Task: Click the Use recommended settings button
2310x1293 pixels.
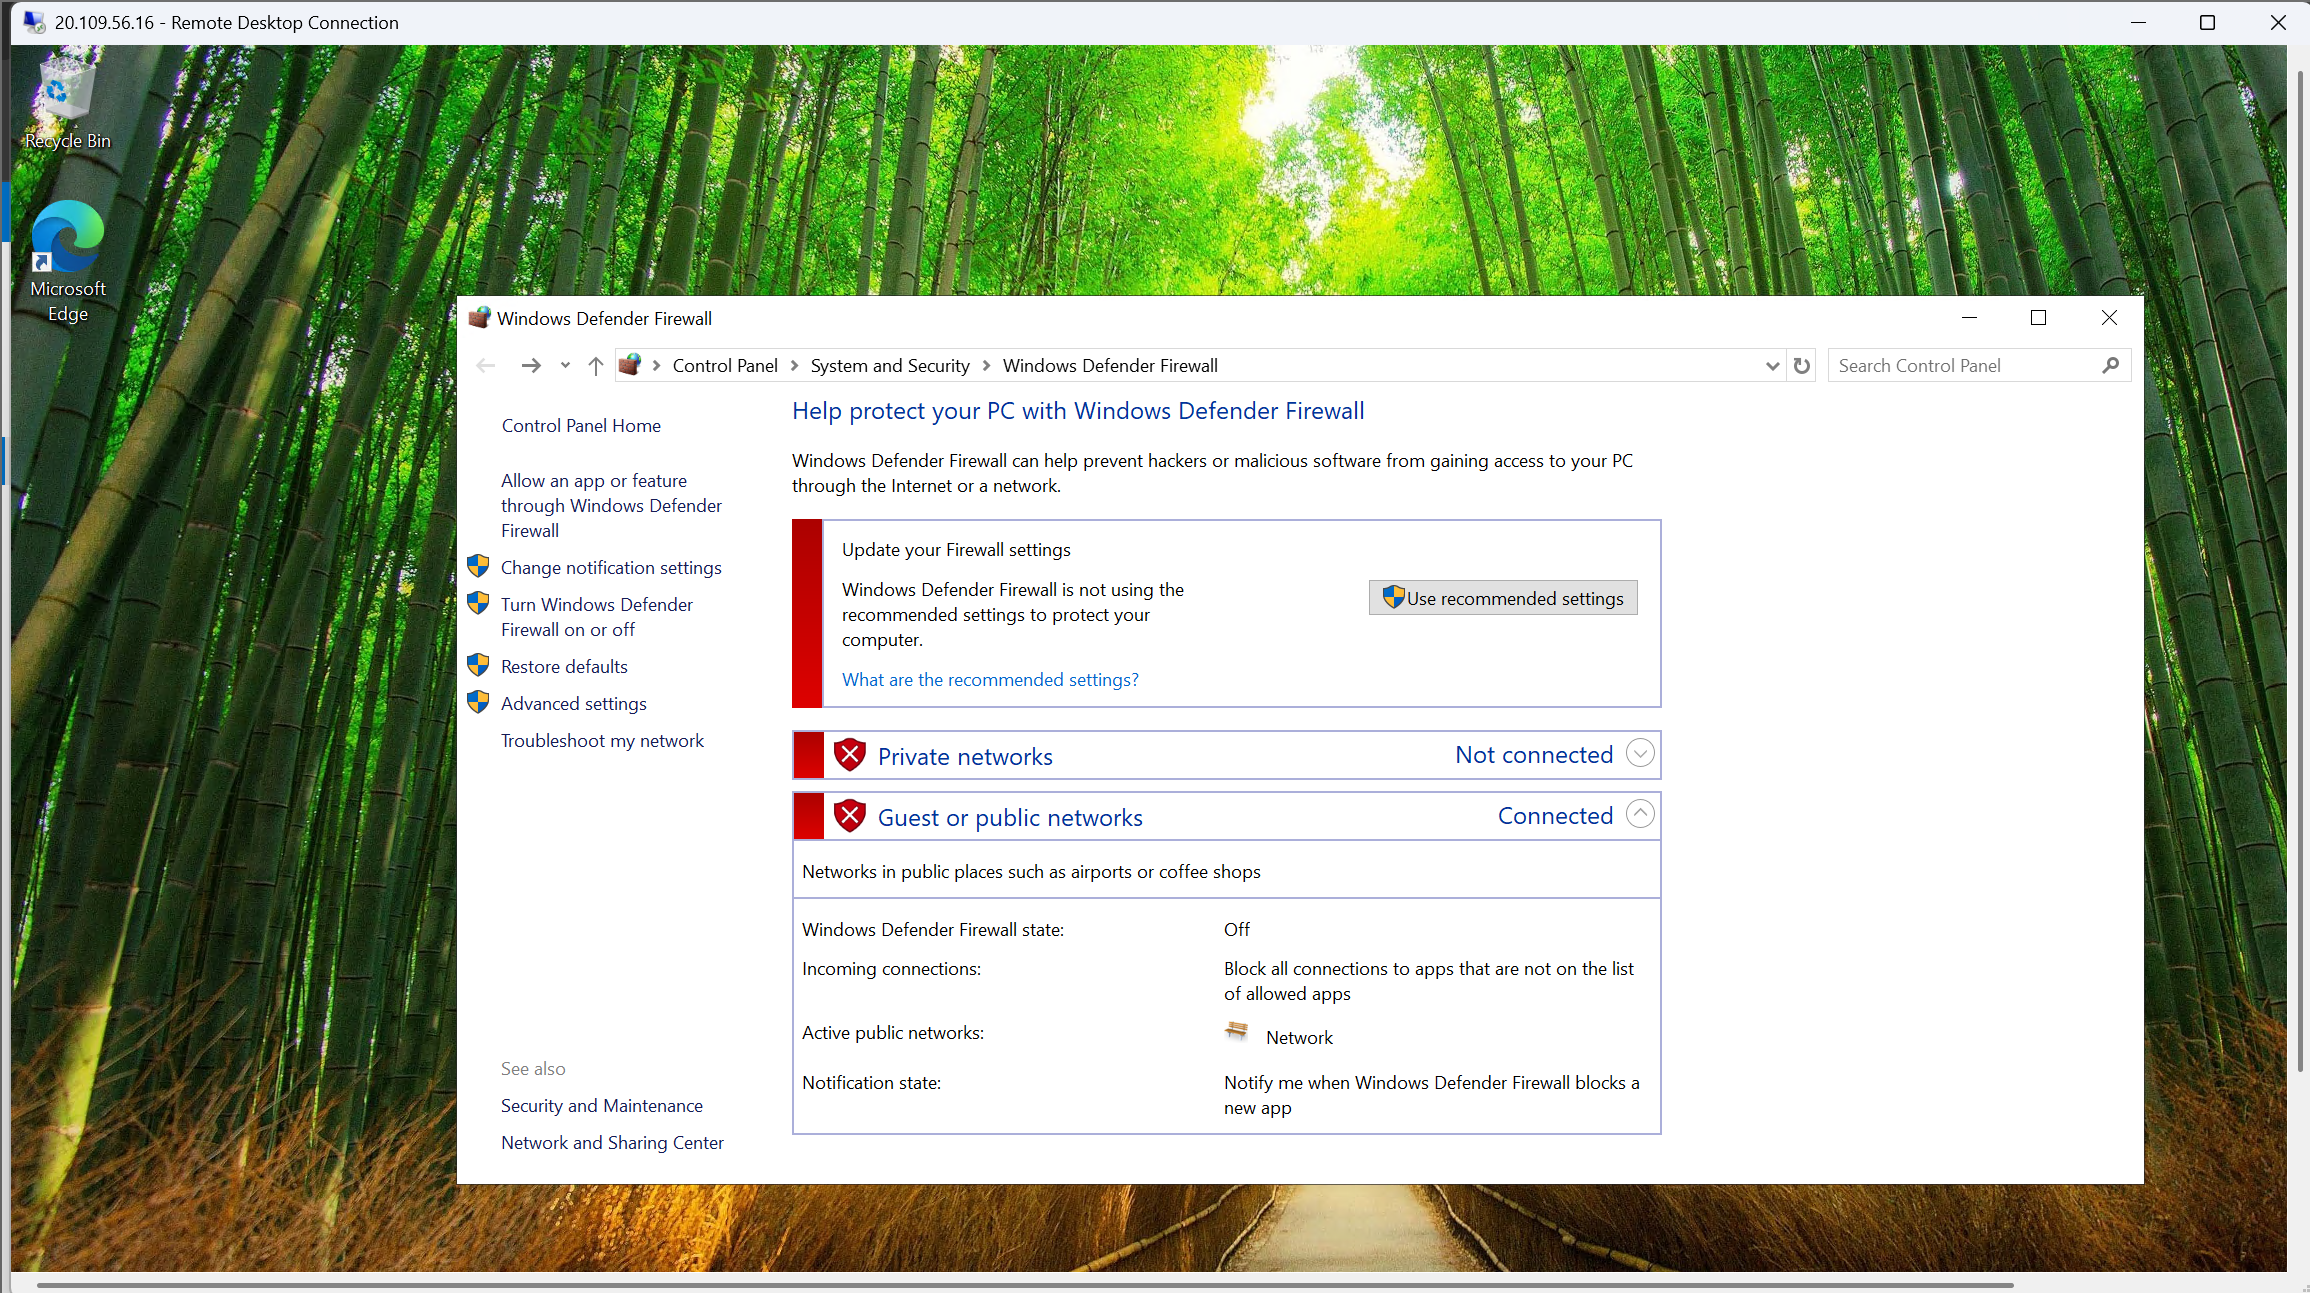Action: click(x=1502, y=597)
